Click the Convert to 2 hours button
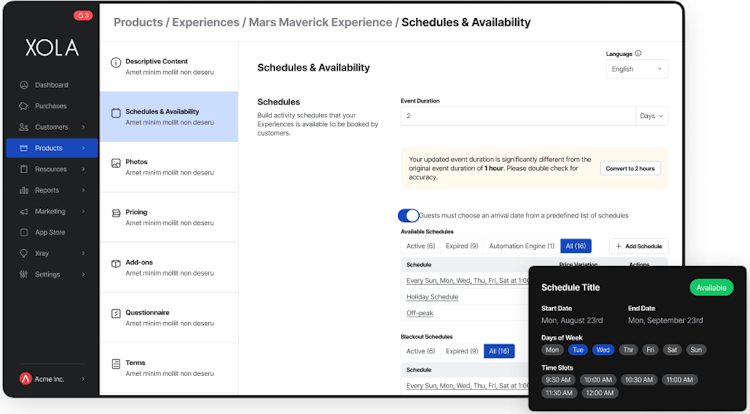Image resolution: width=750 pixels, height=414 pixels. 631,168
